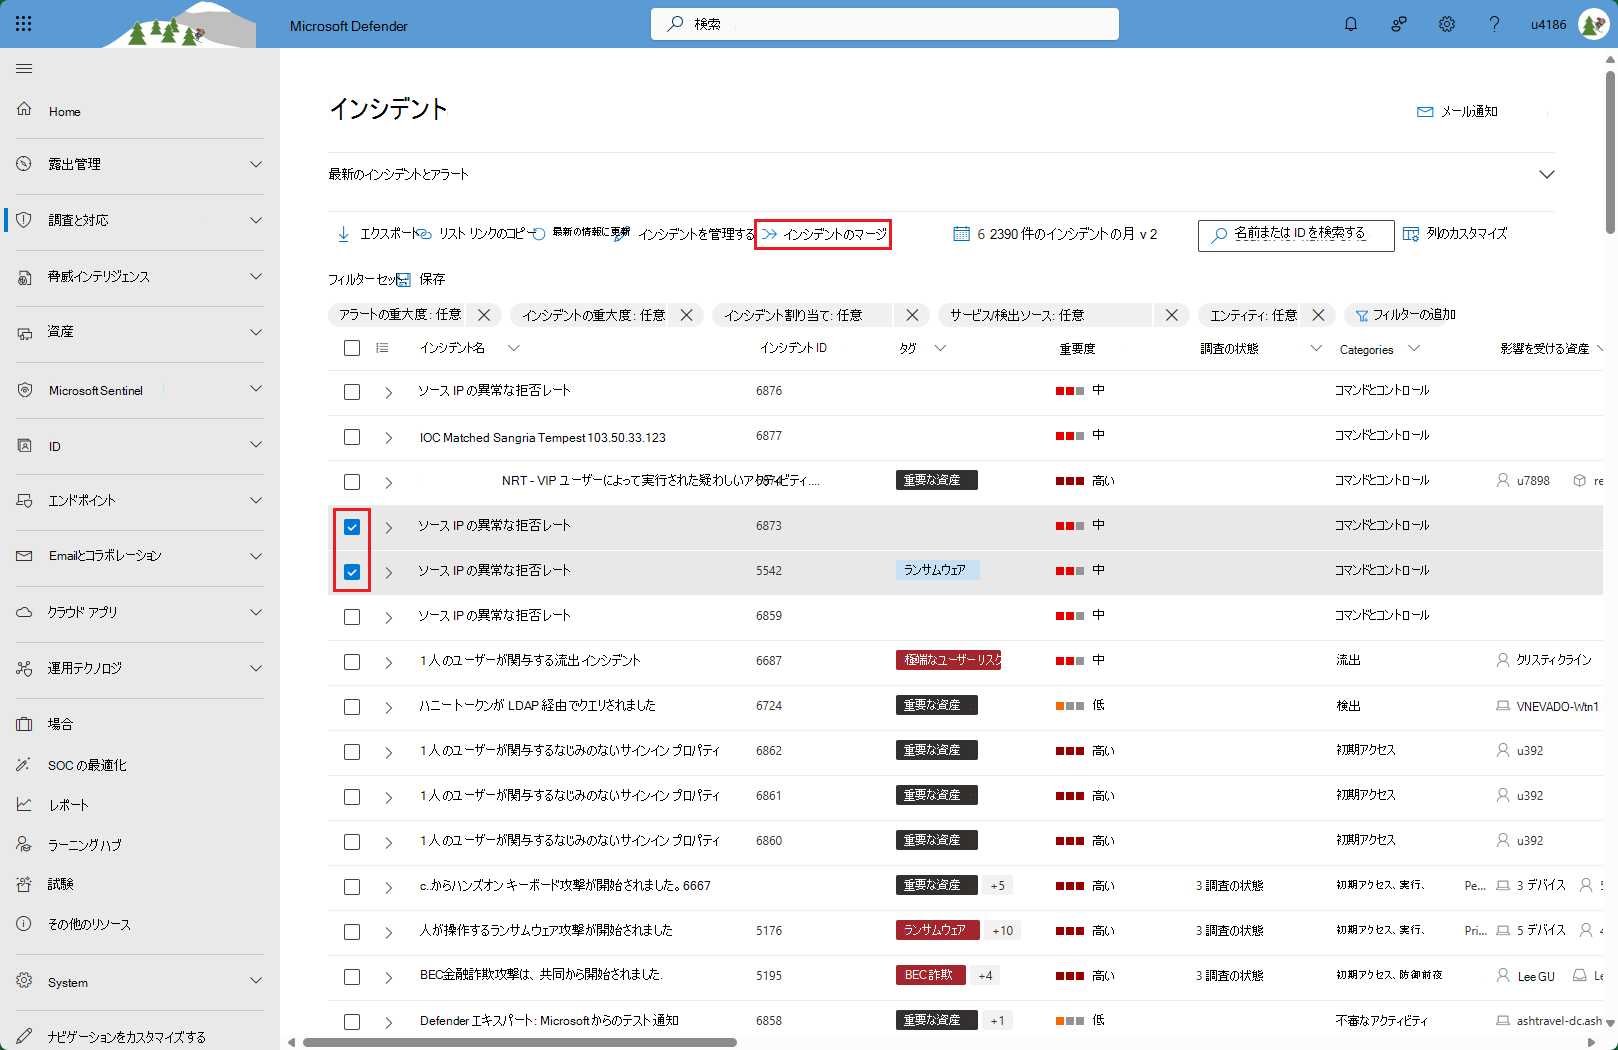
Task: Click インシデントのマージ button
Action: 823,234
